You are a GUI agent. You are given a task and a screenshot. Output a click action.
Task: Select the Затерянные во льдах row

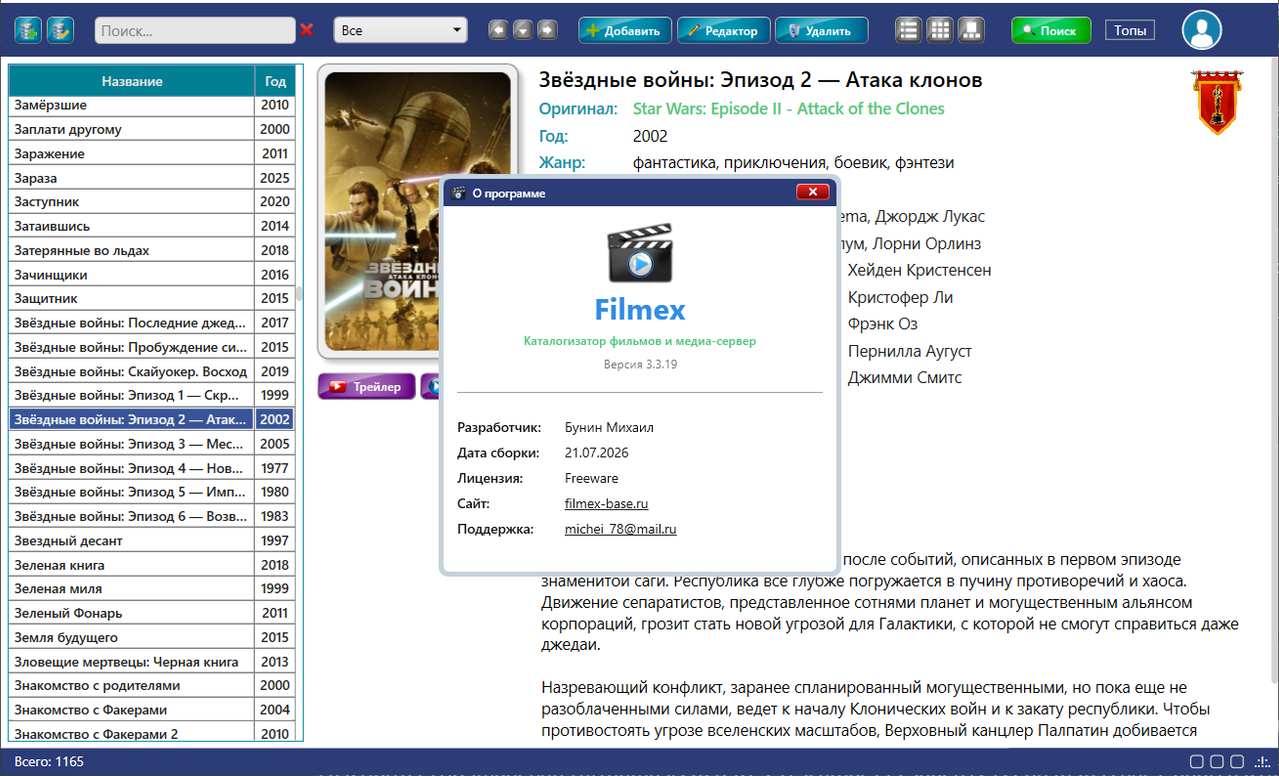(x=152, y=250)
